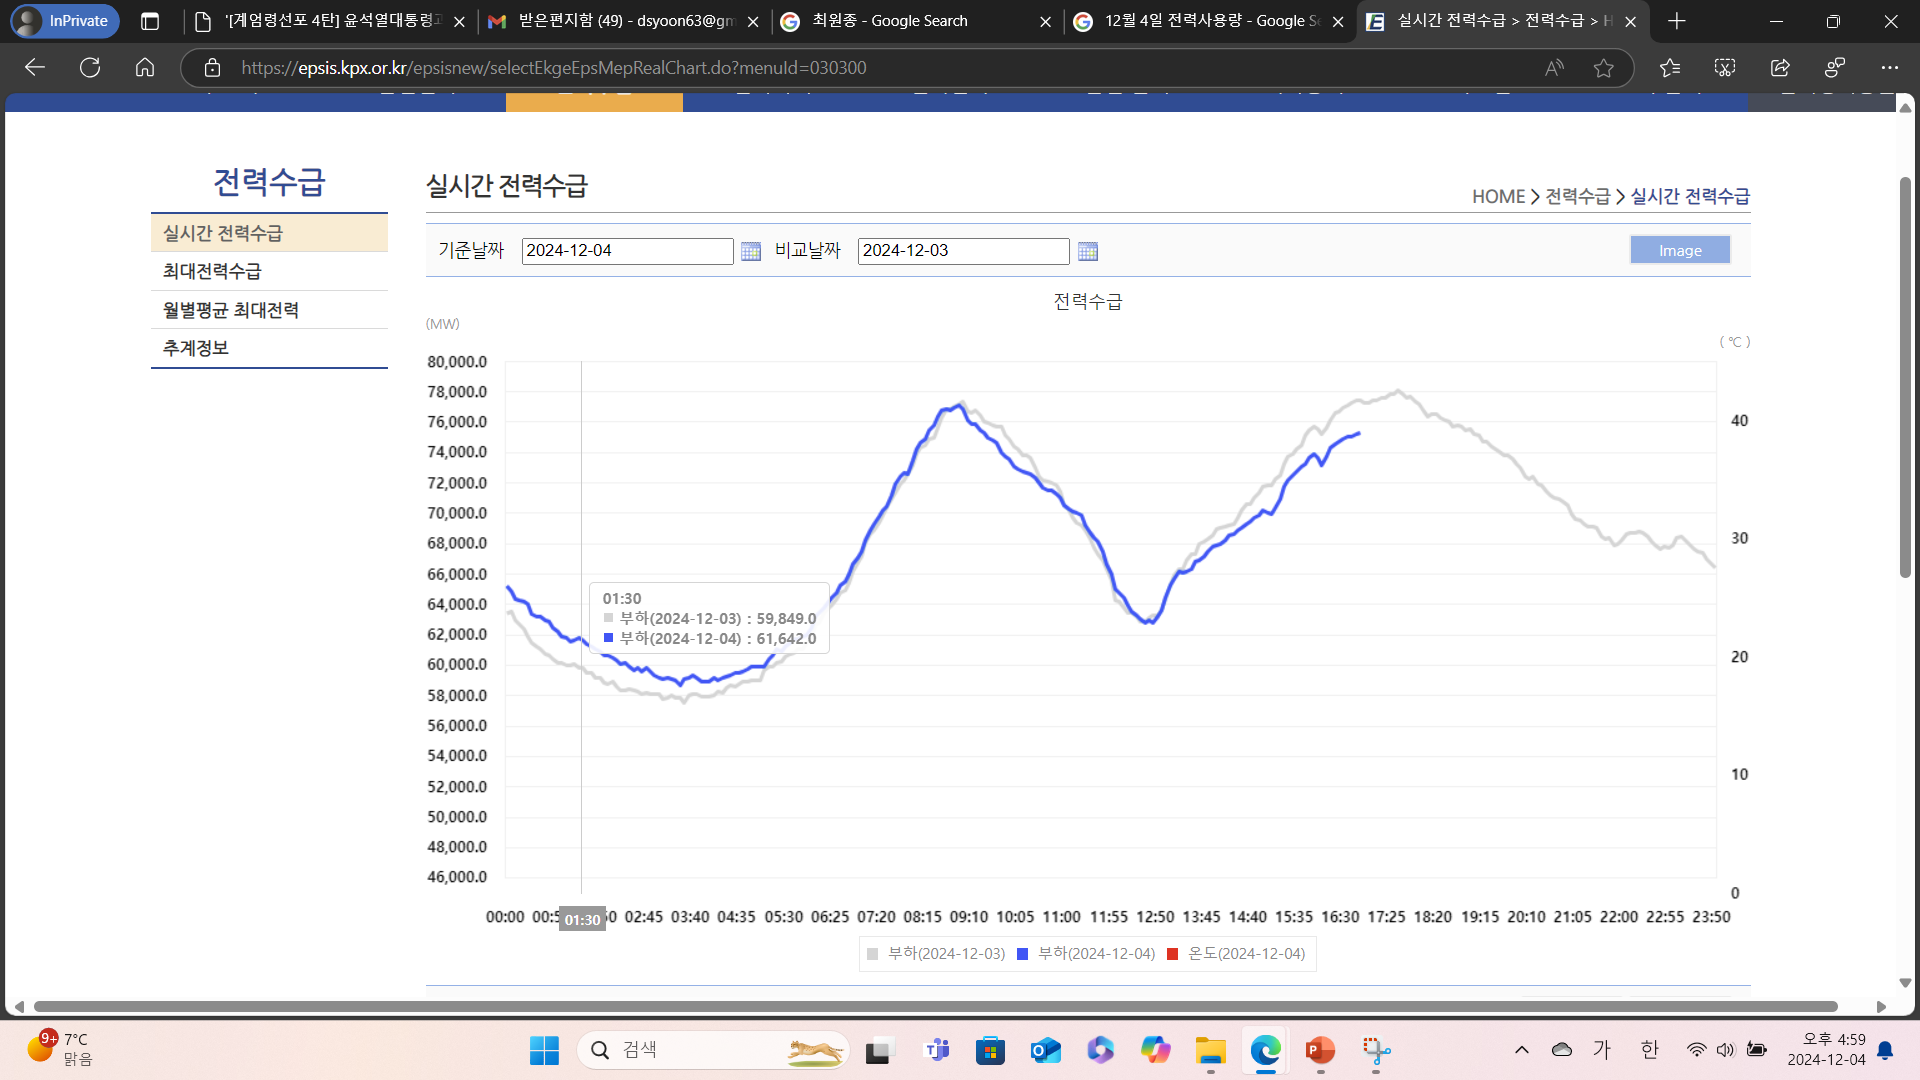Add page to favorites star icon
1920x1080 pixels.
pos(1604,68)
